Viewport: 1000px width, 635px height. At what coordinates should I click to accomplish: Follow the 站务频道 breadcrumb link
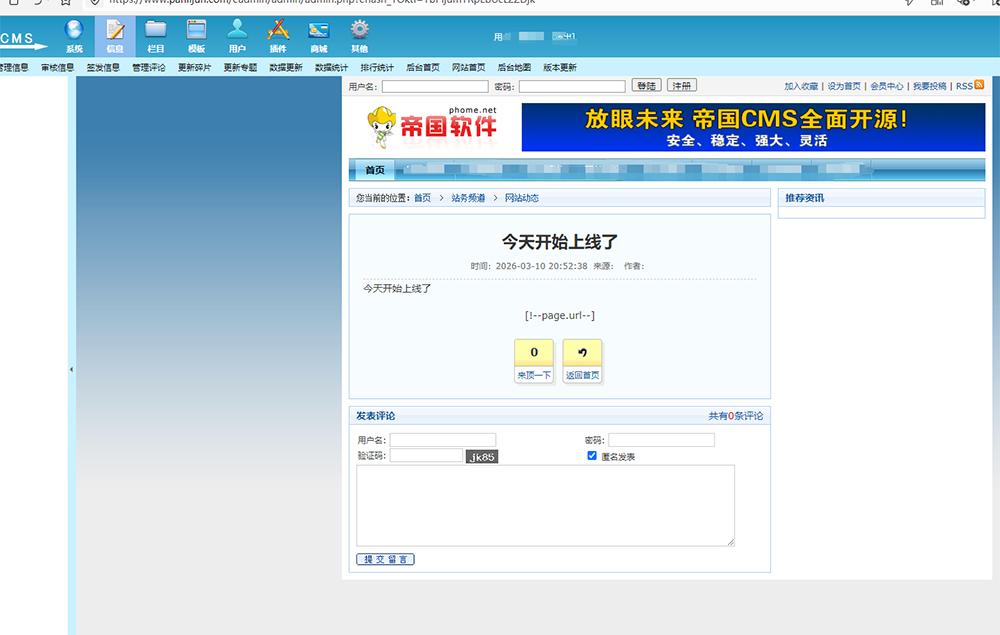click(468, 198)
